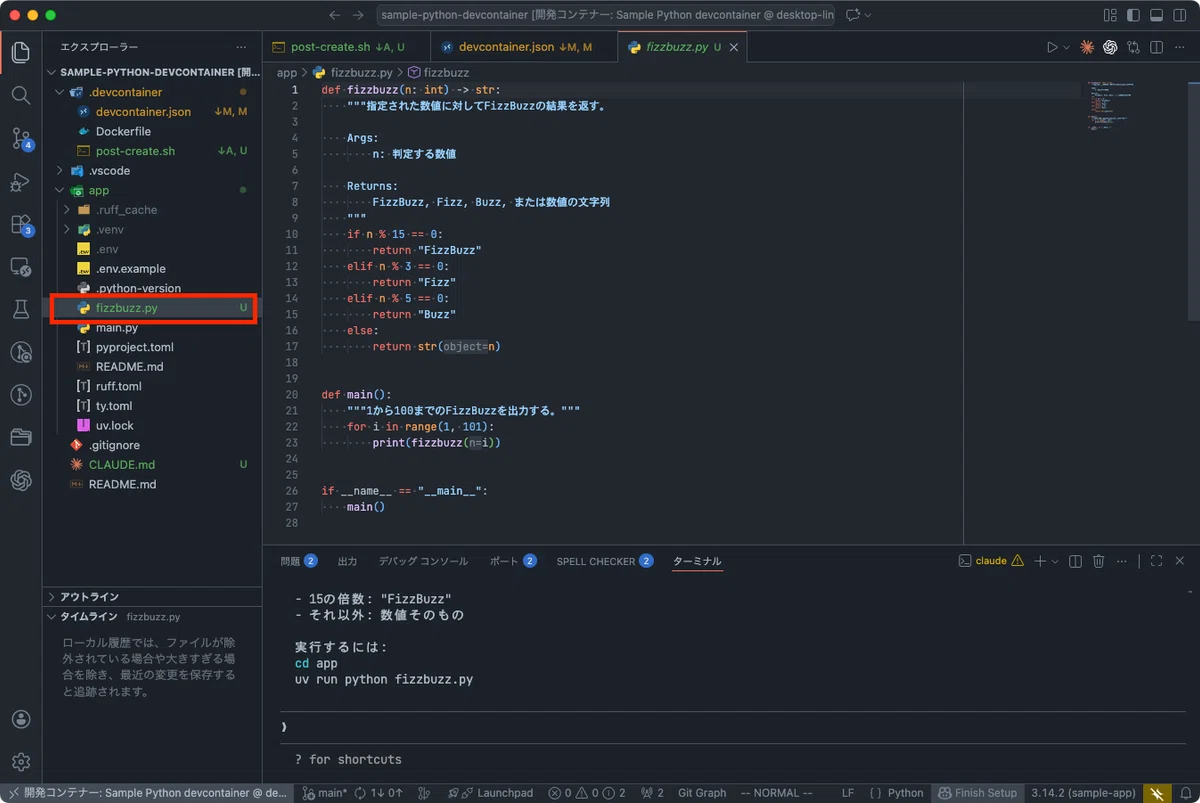1200x803 pixels.
Task: Open Customize Layout icon in title bar
Action: tap(1110, 15)
